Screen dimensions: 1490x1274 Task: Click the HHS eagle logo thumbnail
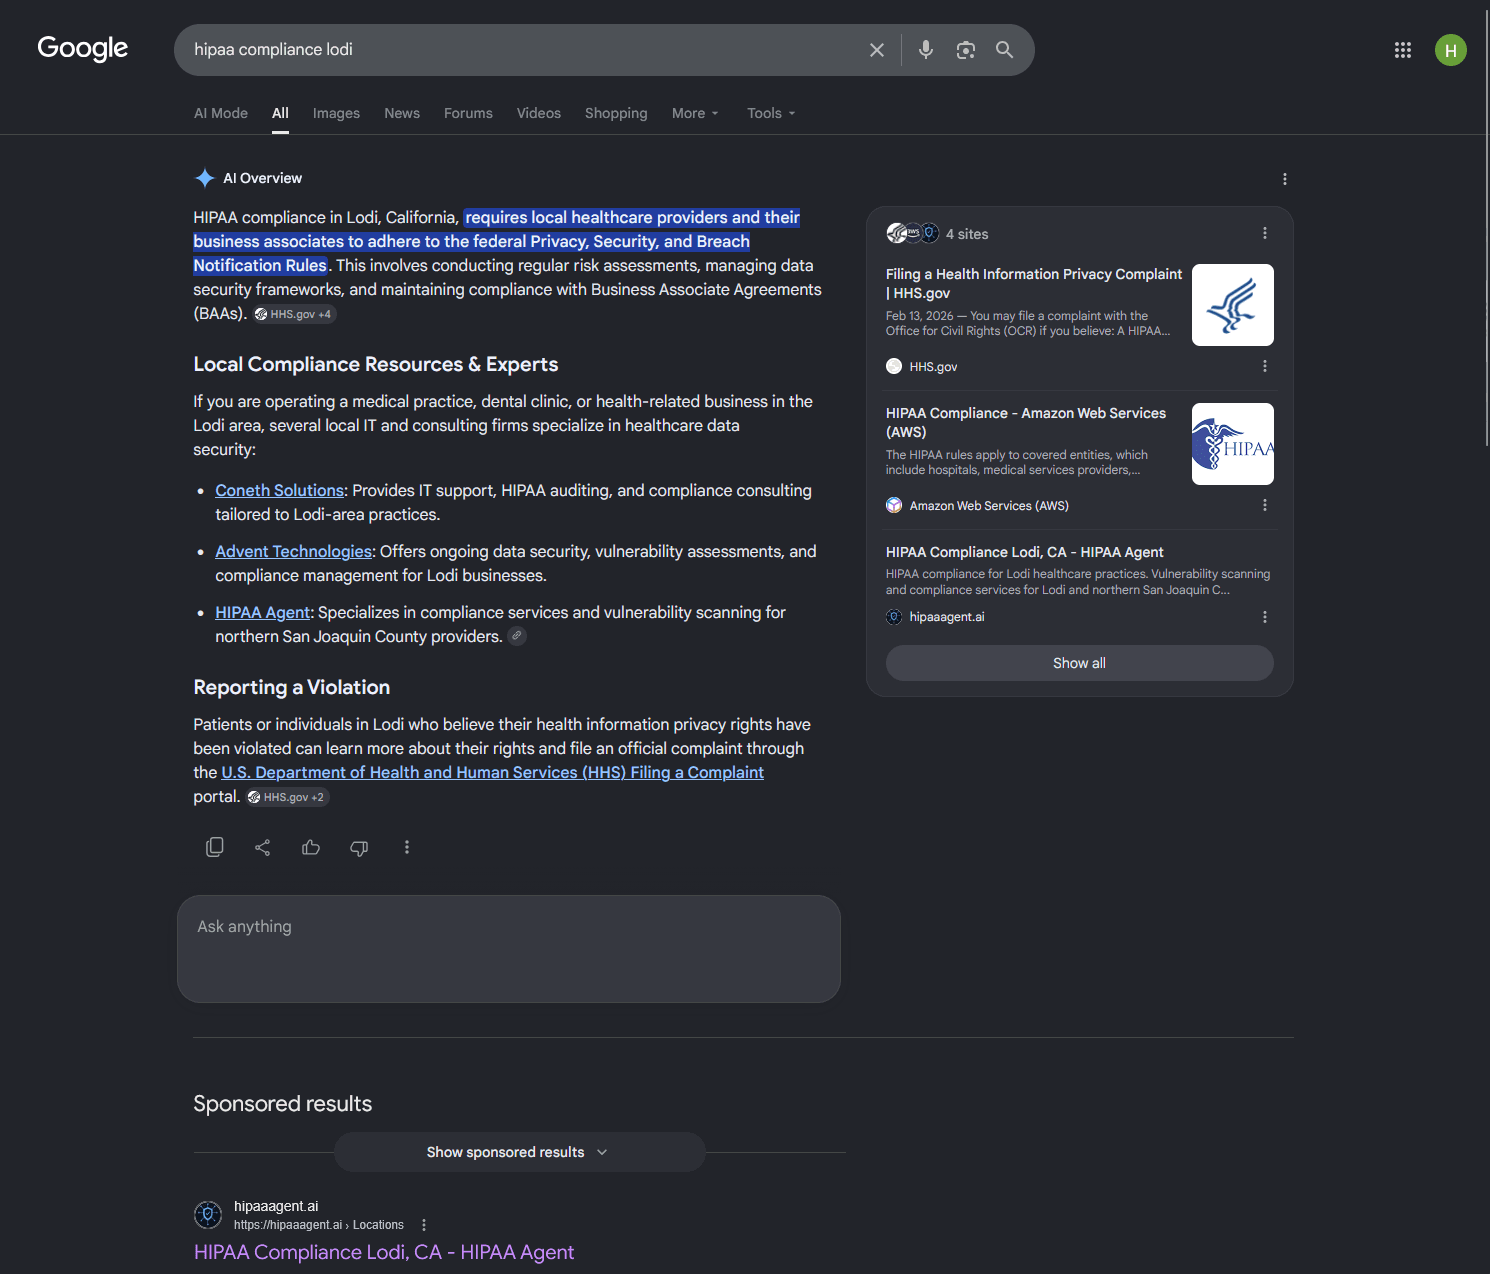coord(1233,305)
